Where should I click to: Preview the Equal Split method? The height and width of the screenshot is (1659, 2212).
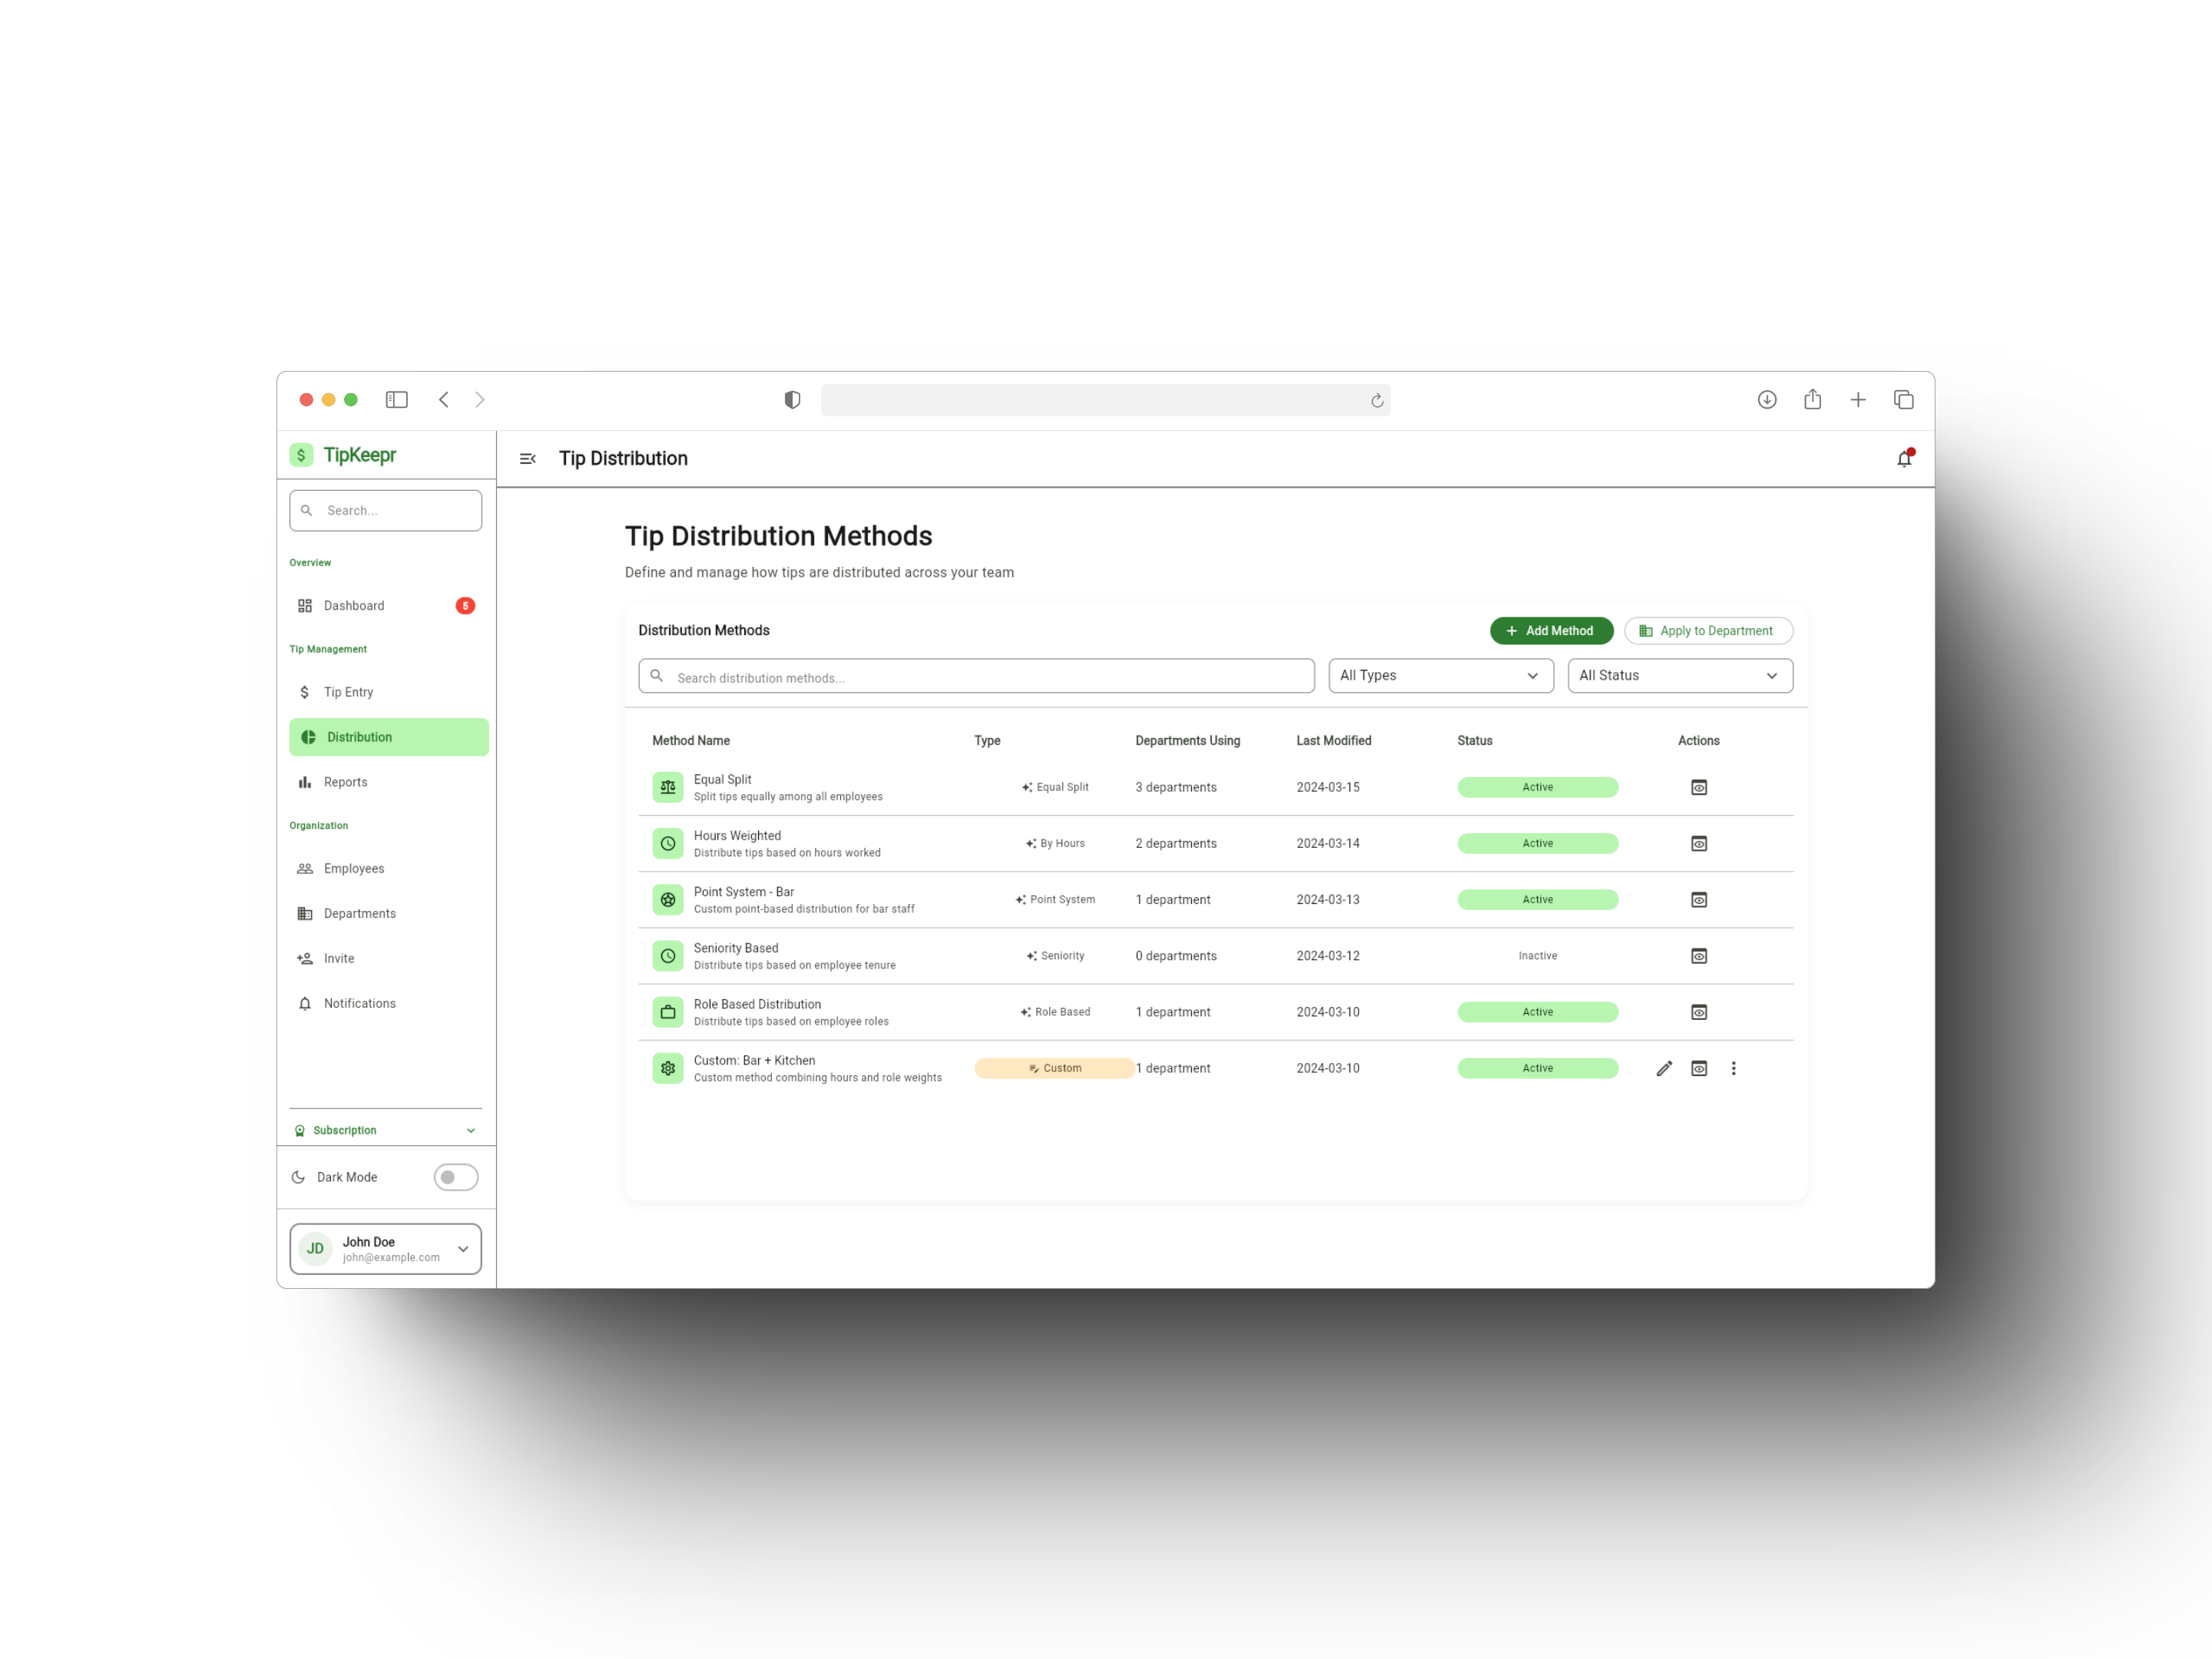[1698, 787]
